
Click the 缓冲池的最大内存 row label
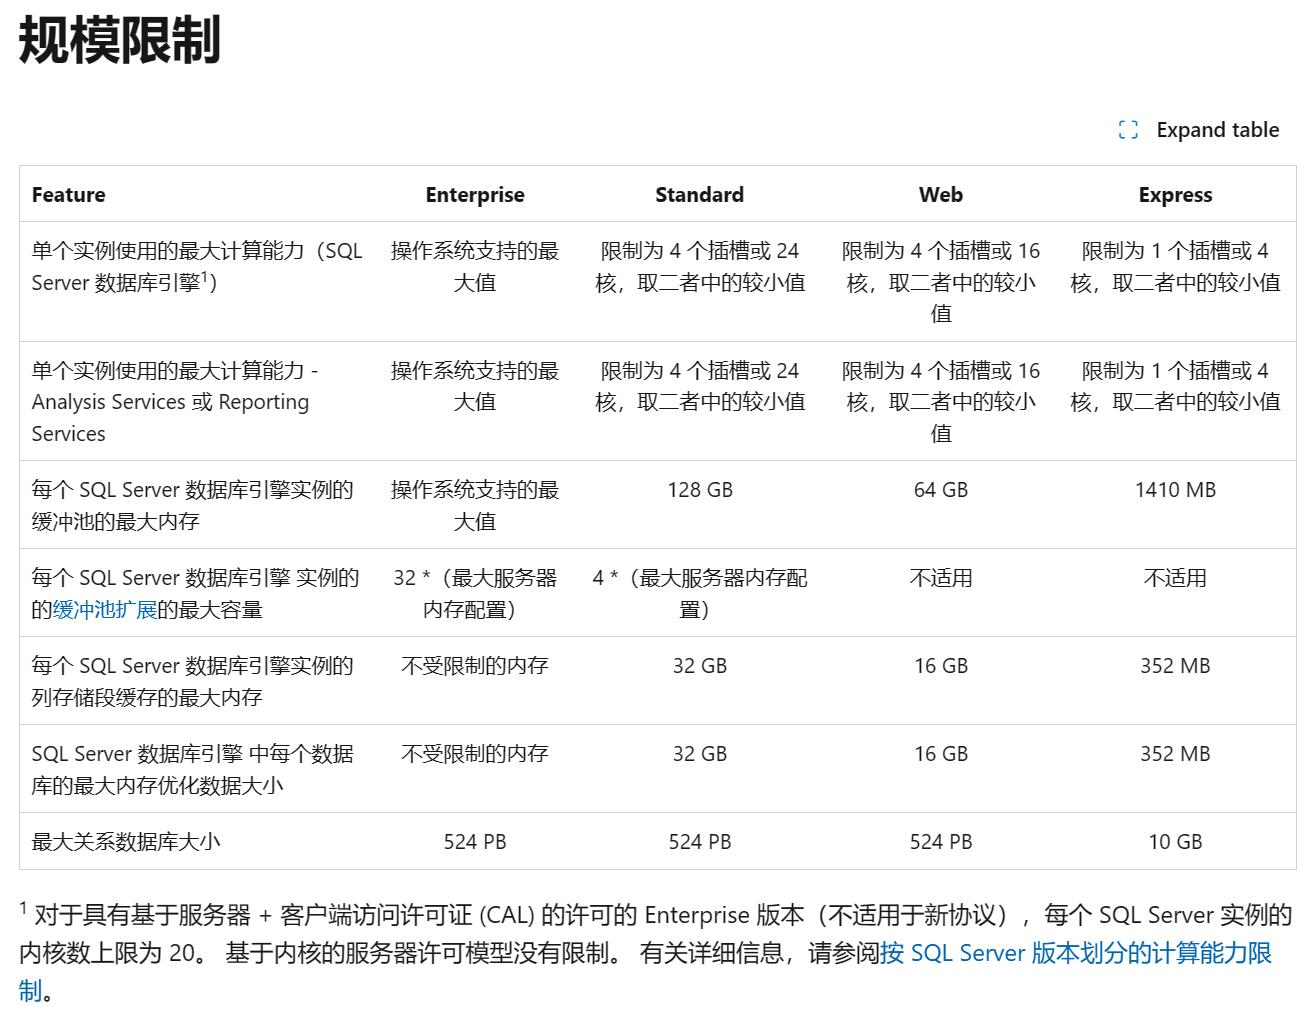(192, 505)
